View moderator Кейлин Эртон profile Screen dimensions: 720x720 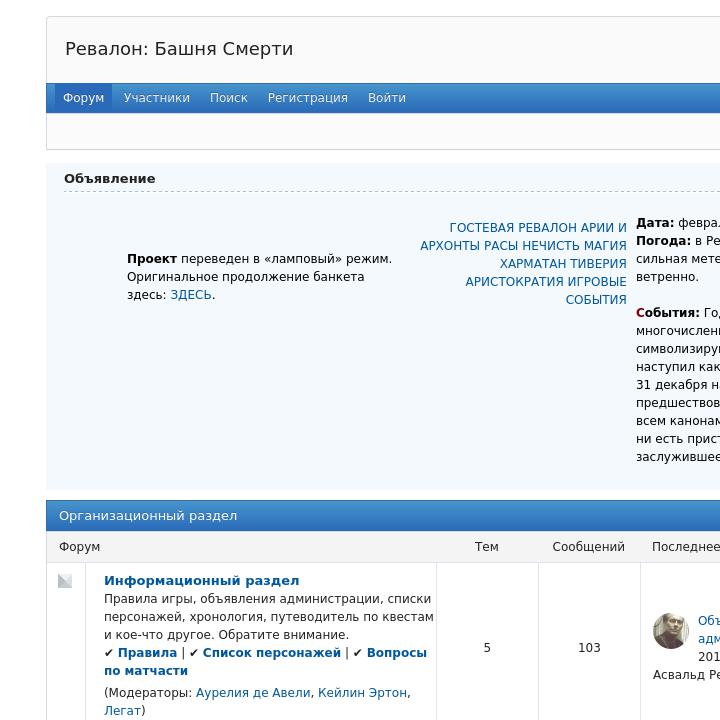[362, 693]
